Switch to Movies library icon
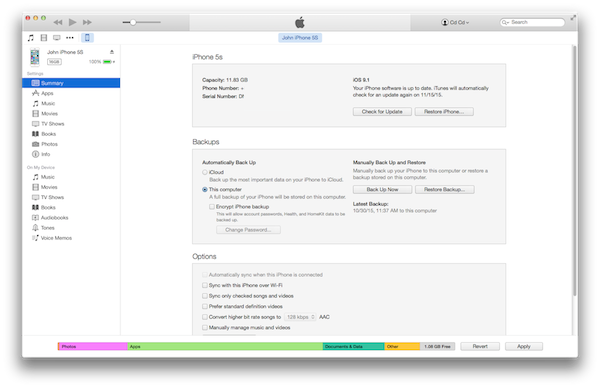600x388 pixels. (x=44, y=37)
